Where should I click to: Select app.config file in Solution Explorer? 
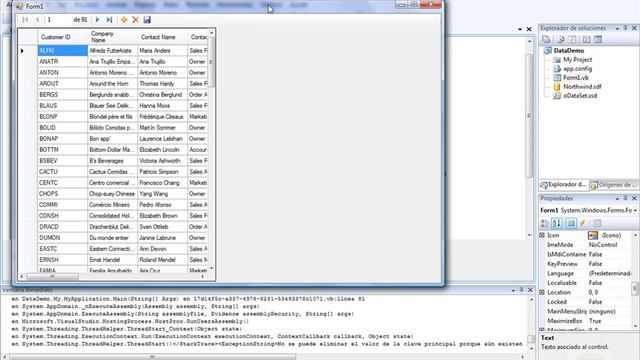577,69
